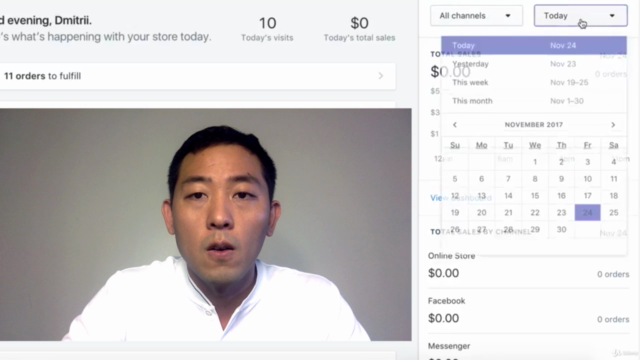Viewport: 640px width, 360px height.
Task: Click highlighted date 24 in calendar
Action: [x=587, y=213]
